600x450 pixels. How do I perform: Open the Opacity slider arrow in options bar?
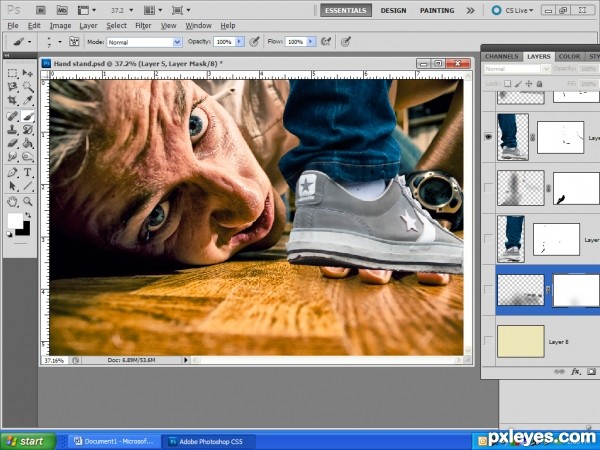pyautogui.click(x=240, y=41)
